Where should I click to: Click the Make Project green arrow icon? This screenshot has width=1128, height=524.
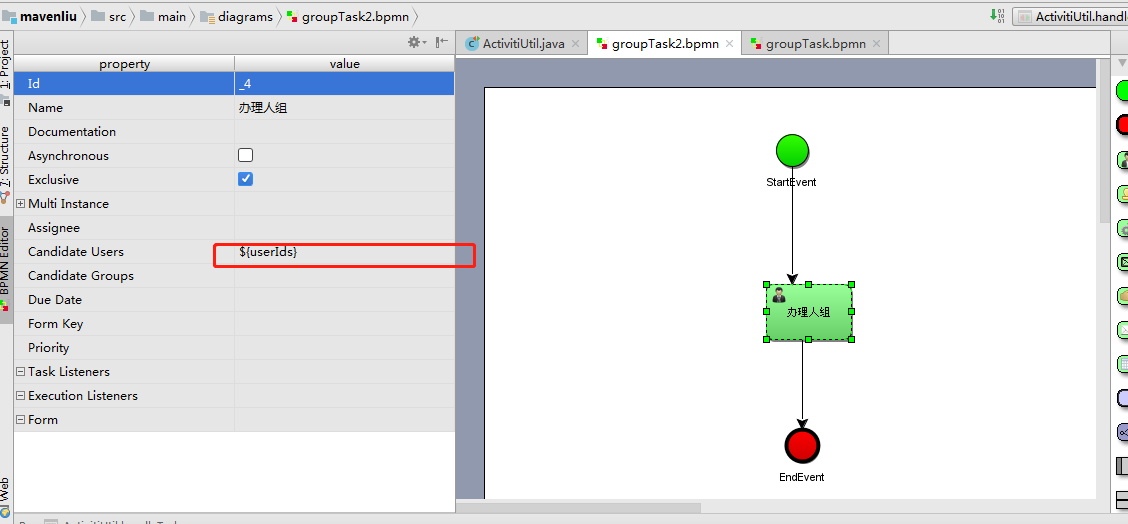coord(997,16)
